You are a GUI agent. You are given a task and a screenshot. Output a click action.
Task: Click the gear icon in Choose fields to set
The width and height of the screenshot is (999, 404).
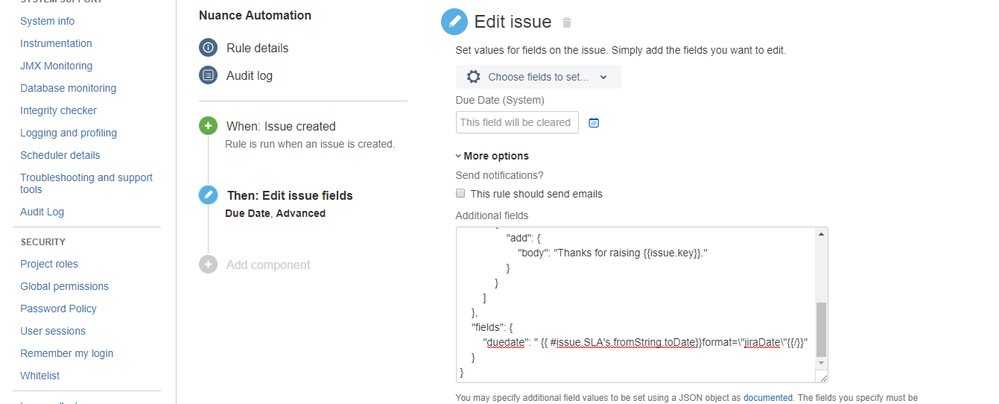pyautogui.click(x=473, y=77)
